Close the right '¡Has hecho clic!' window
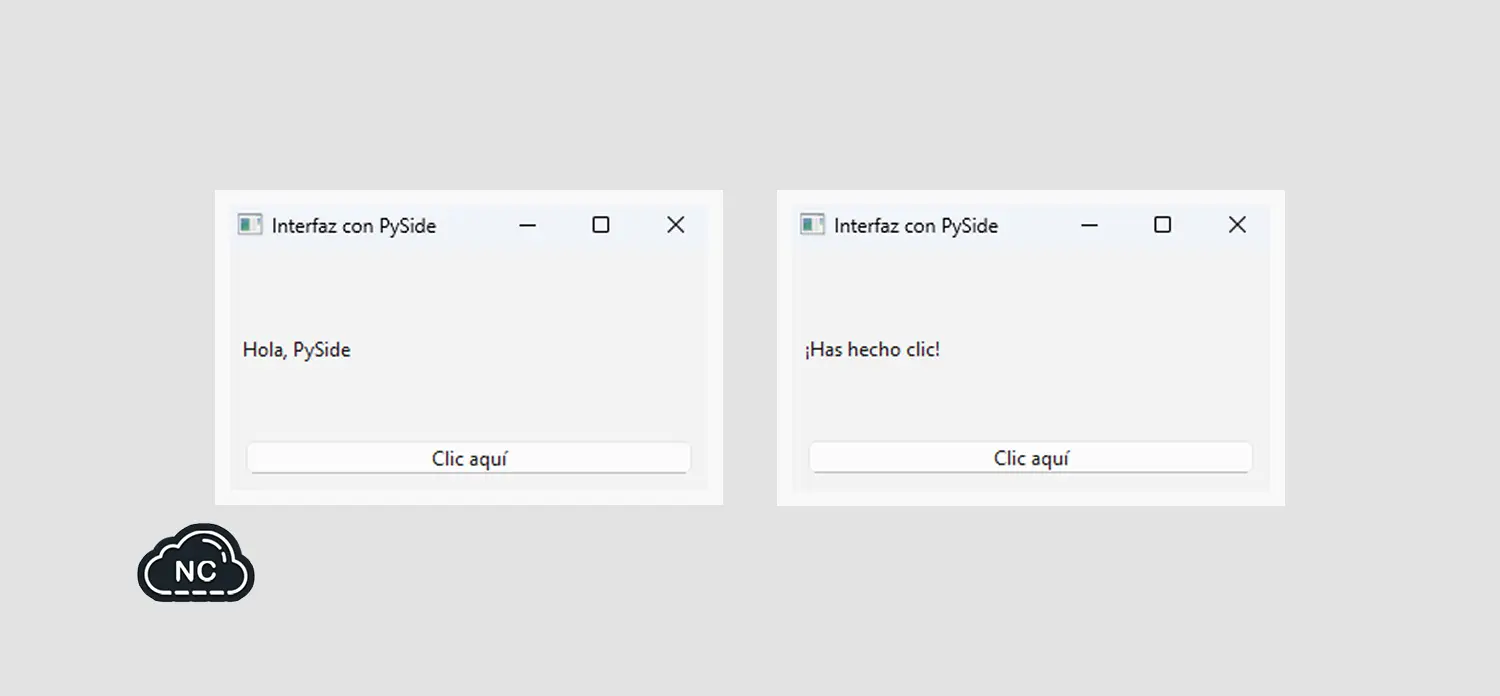 click(x=1238, y=225)
